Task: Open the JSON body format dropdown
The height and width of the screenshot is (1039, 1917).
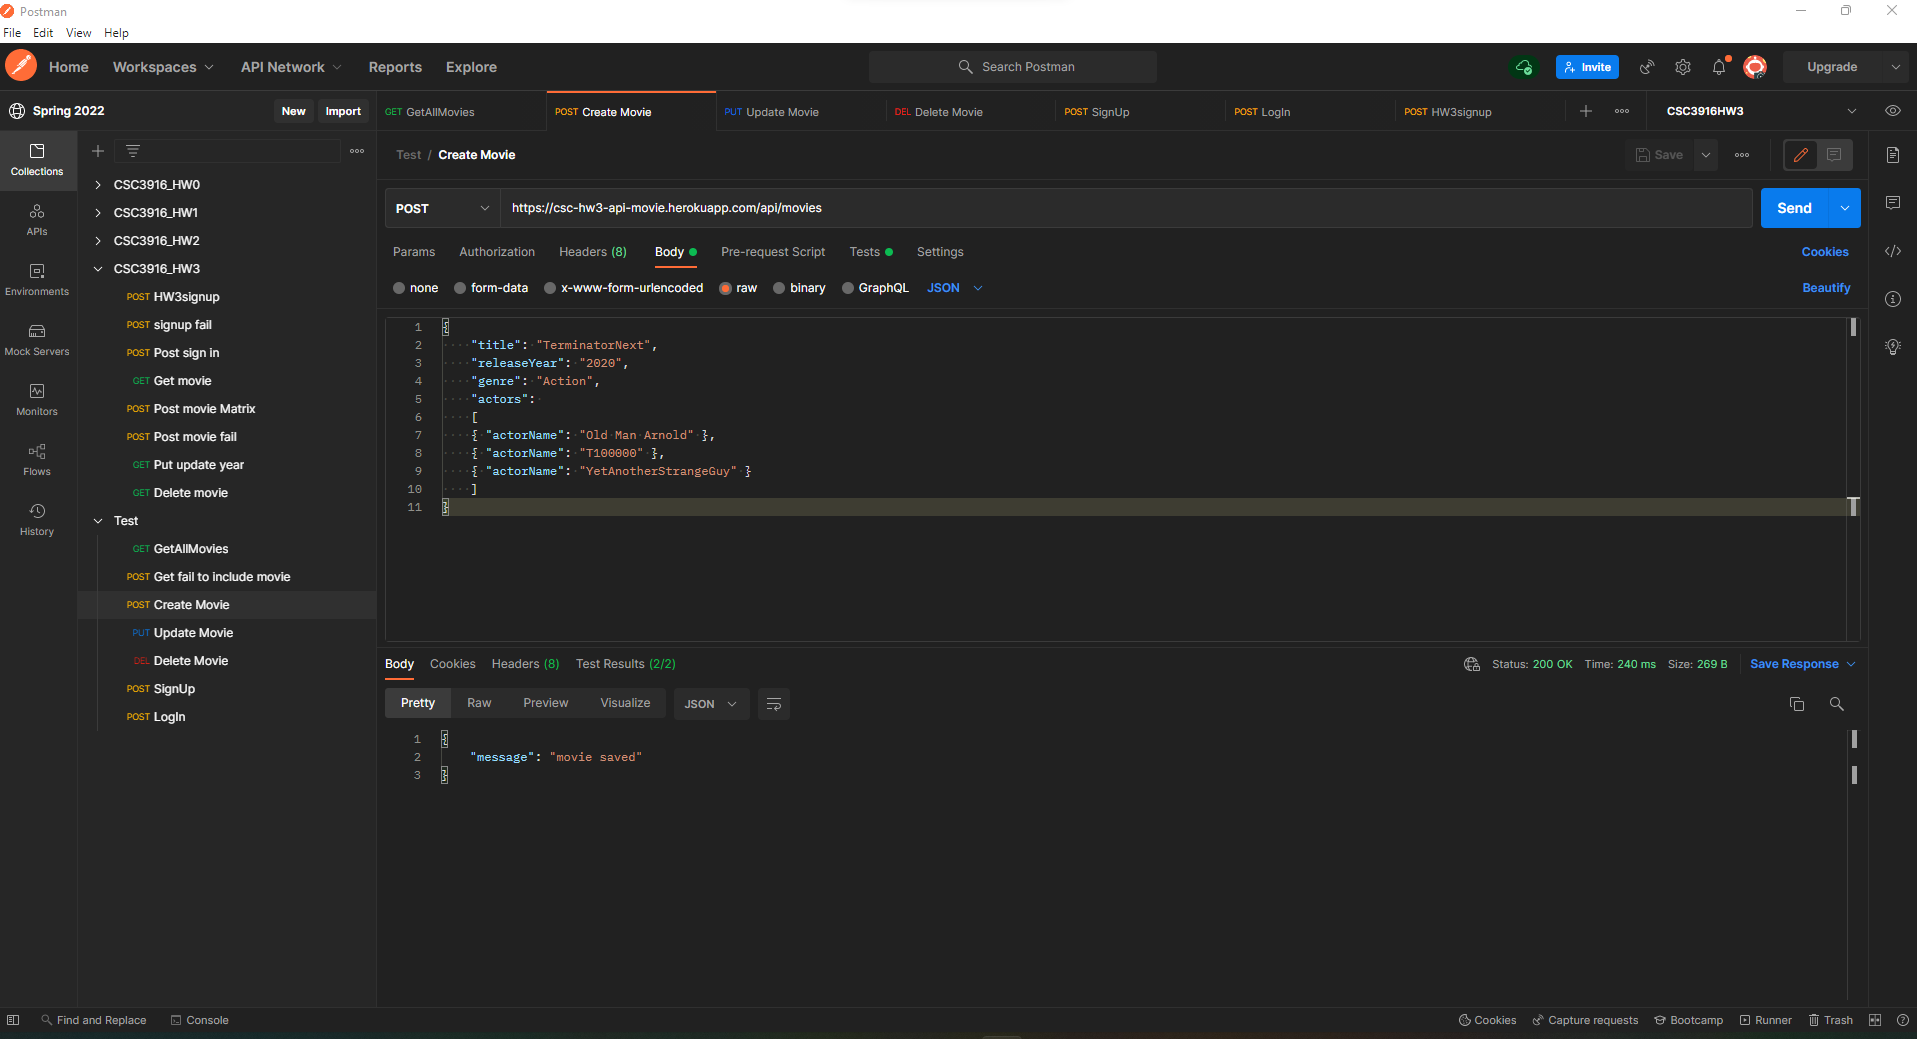Action: point(955,288)
